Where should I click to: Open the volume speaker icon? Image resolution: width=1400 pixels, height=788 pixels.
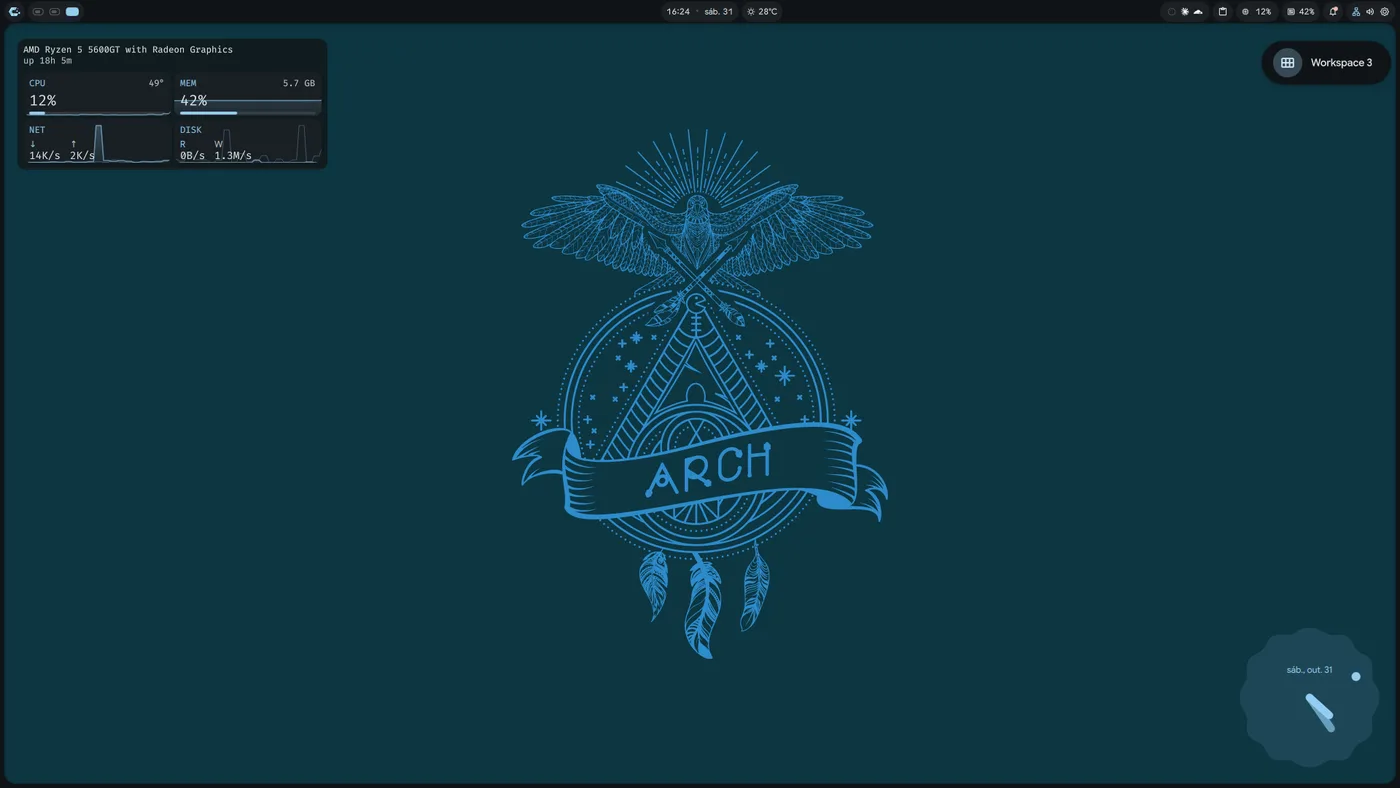click(x=1370, y=12)
